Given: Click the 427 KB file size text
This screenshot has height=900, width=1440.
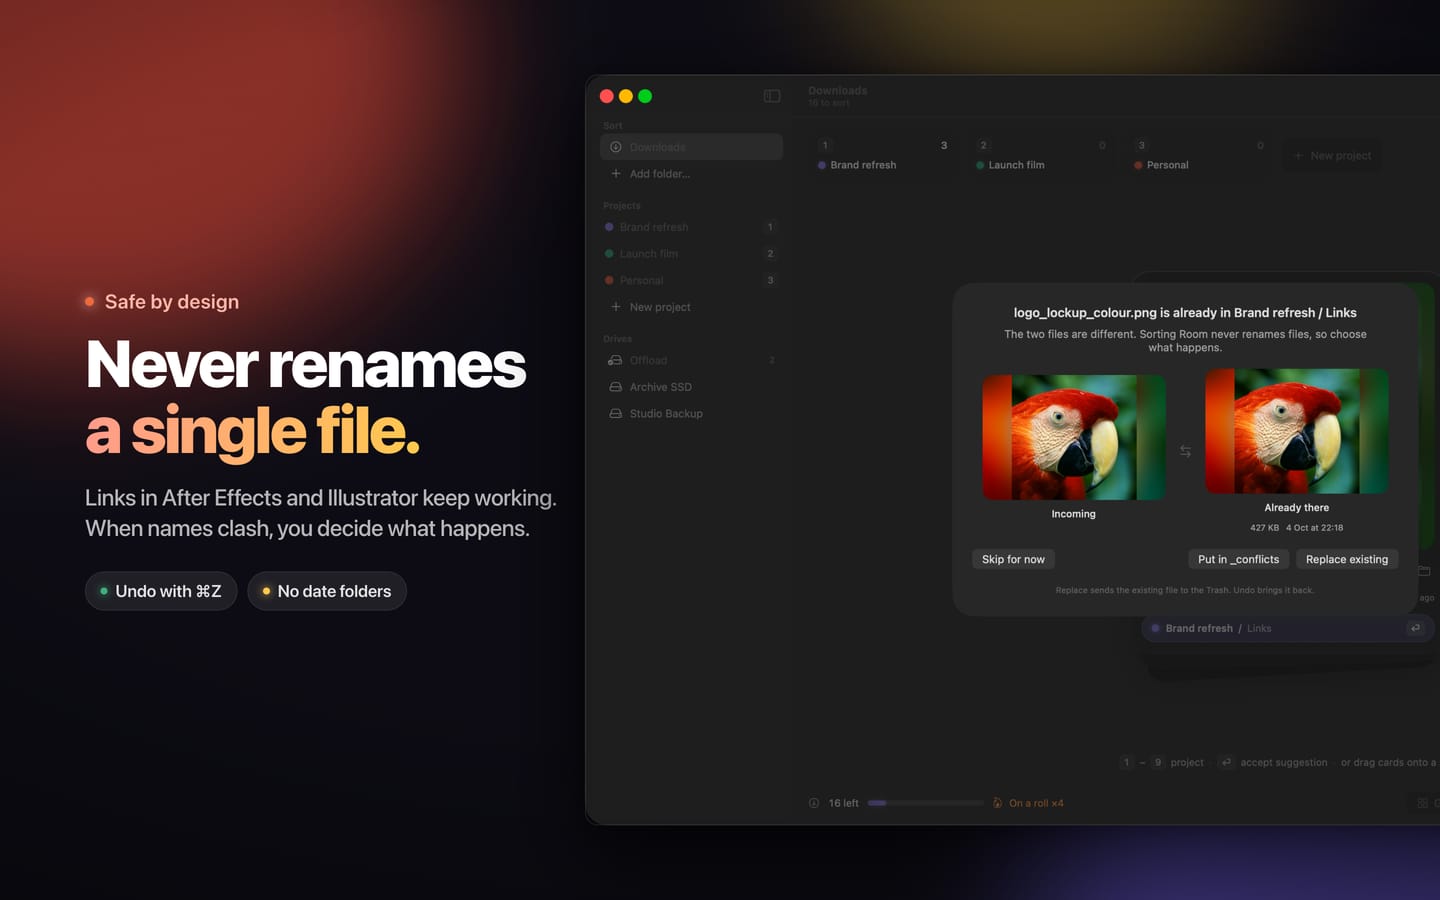Looking at the screenshot, I should [1264, 528].
